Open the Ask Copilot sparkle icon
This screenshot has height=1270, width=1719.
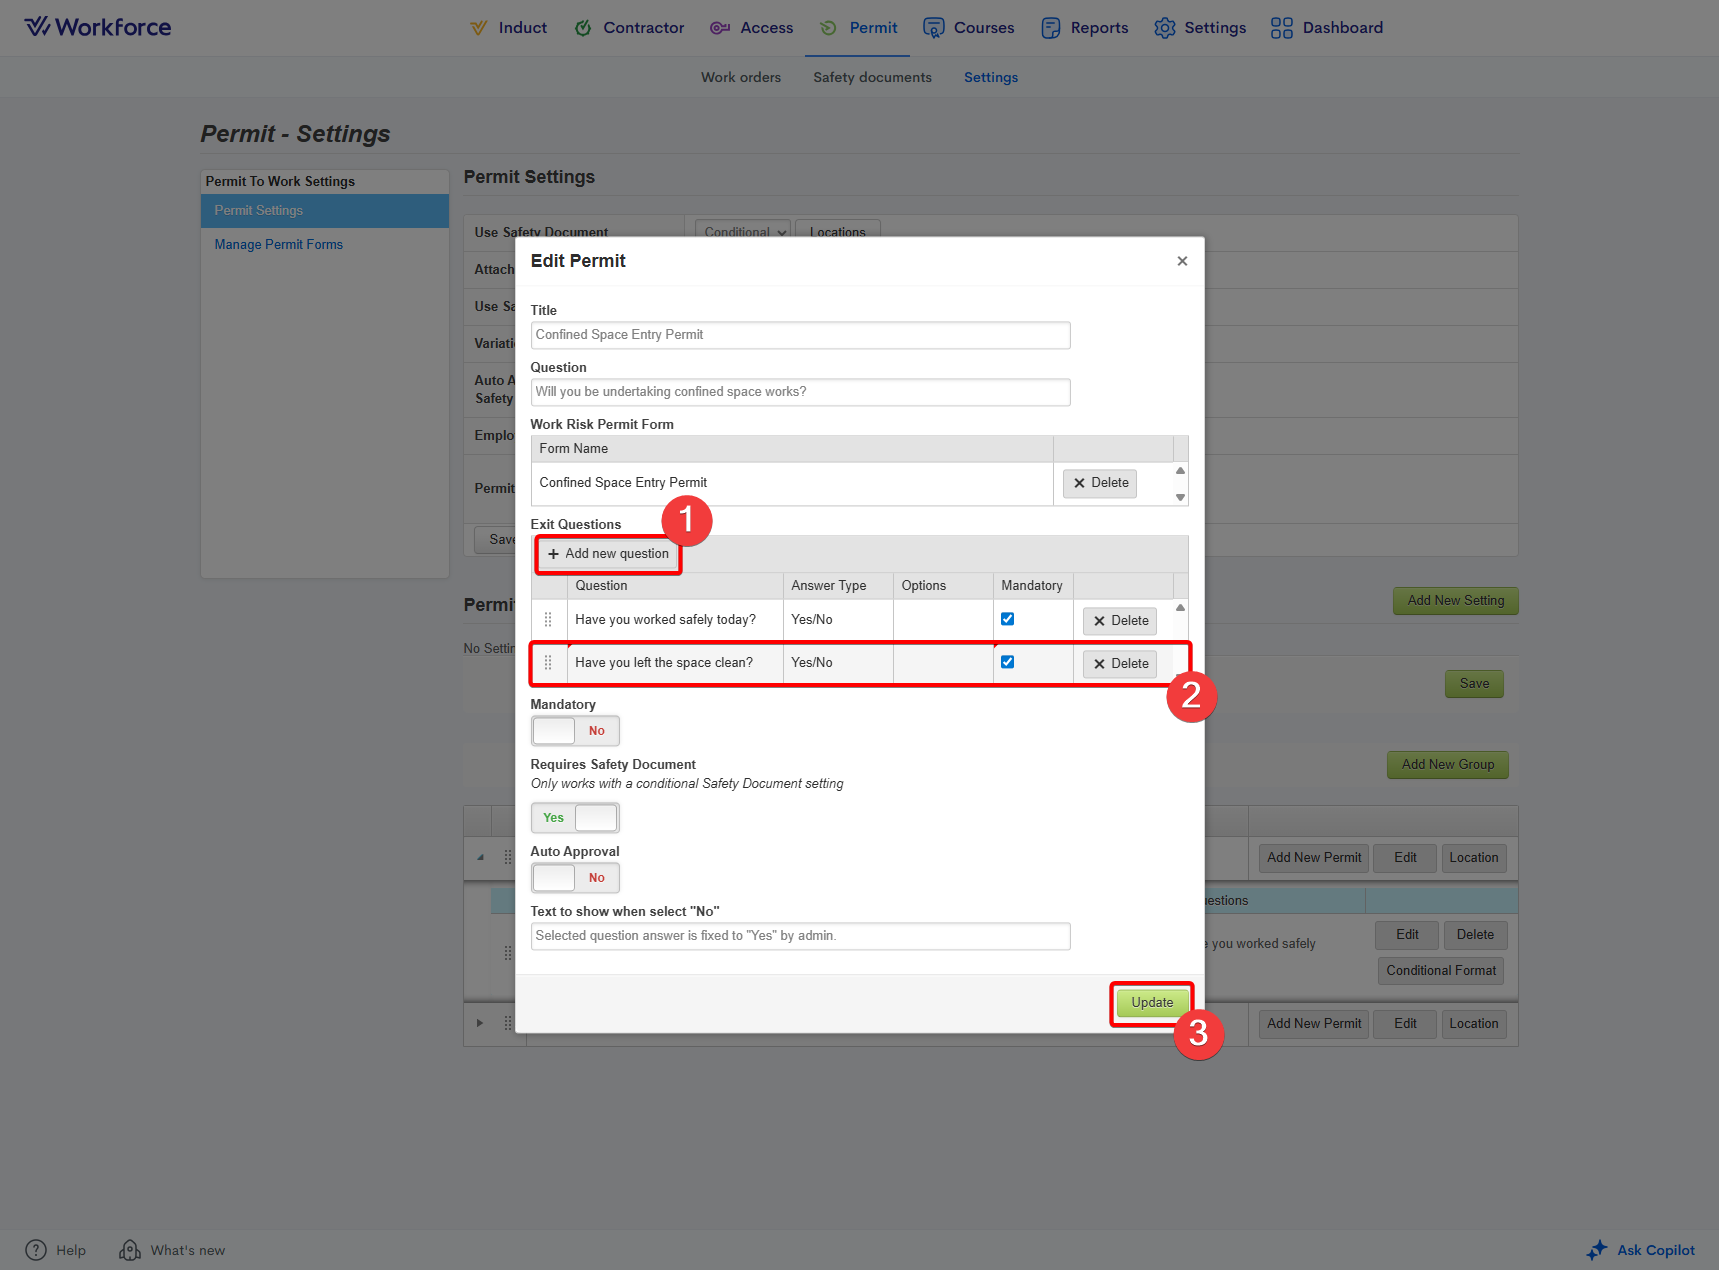tap(1597, 1250)
